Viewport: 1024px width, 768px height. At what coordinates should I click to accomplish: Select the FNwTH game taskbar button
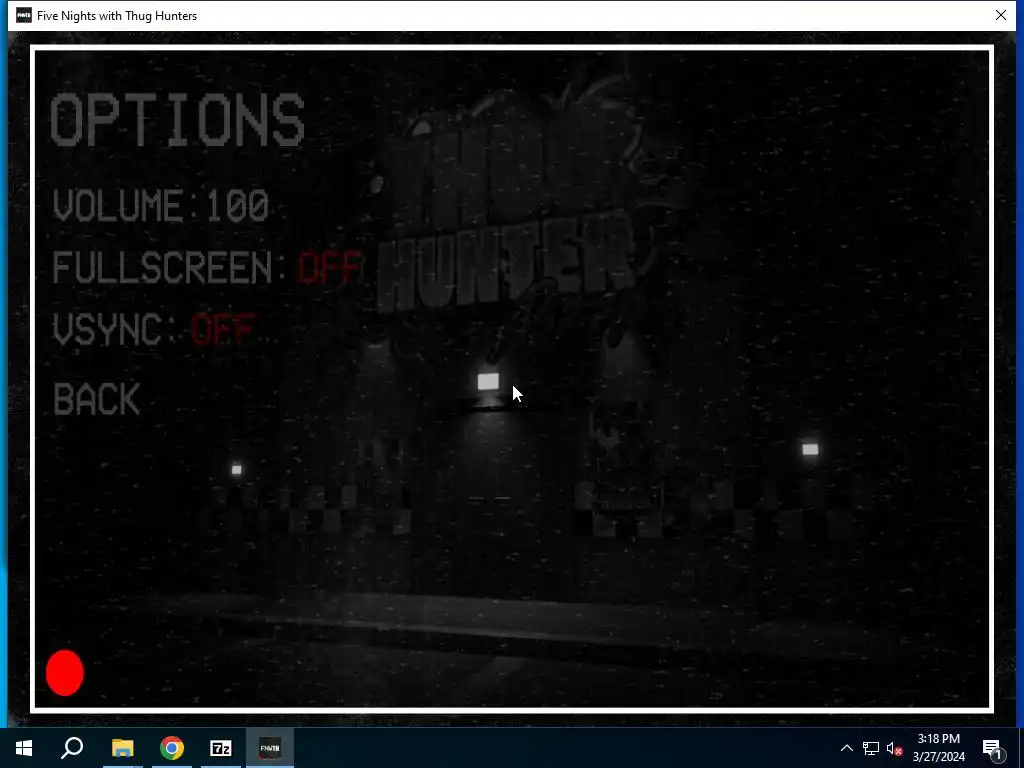click(270, 748)
